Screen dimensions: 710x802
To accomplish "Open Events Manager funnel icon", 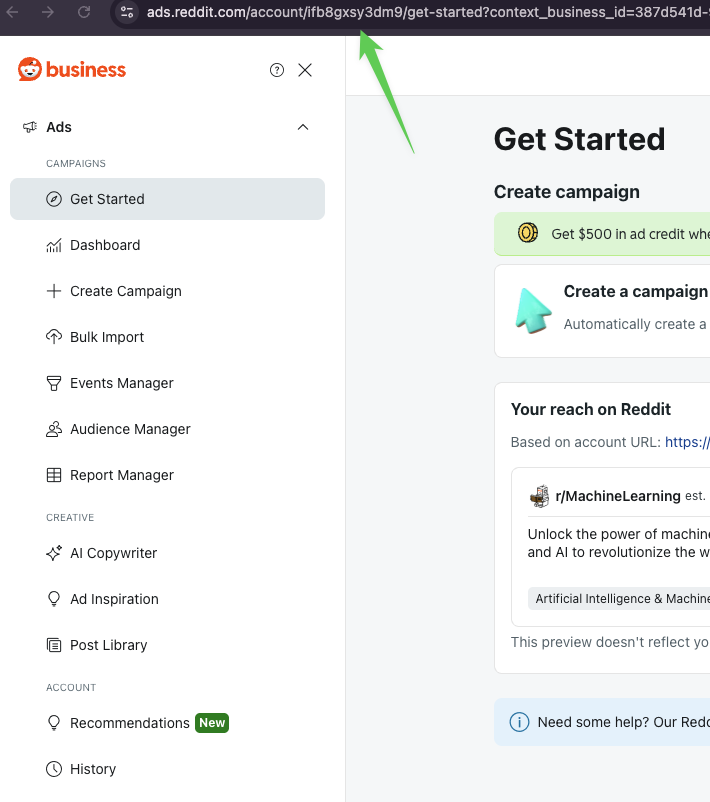I will tap(53, 383).
